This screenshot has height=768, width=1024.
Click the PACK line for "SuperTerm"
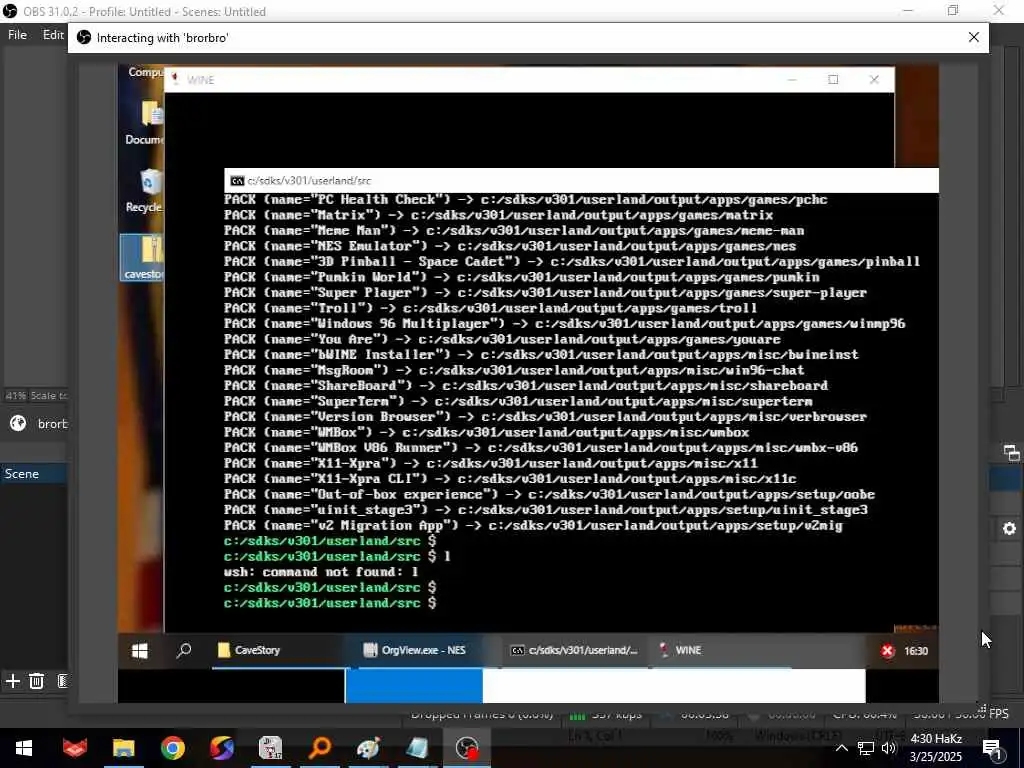tap(518, 402)
